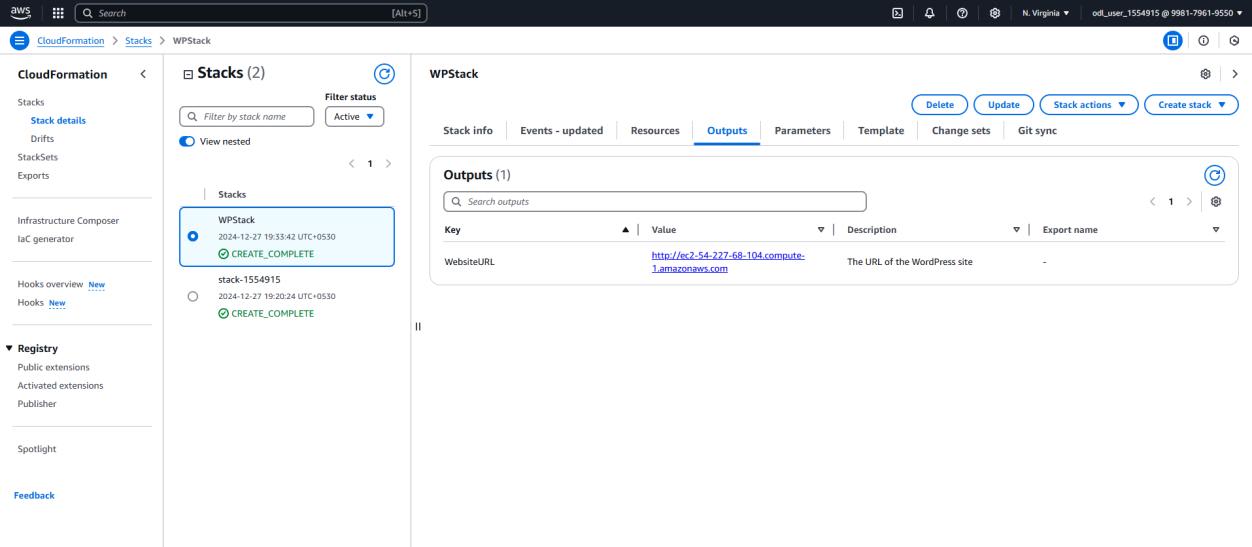1252x547 pixels.
Task: Open the Filter status Active dropdown
Action: (354, 117)
